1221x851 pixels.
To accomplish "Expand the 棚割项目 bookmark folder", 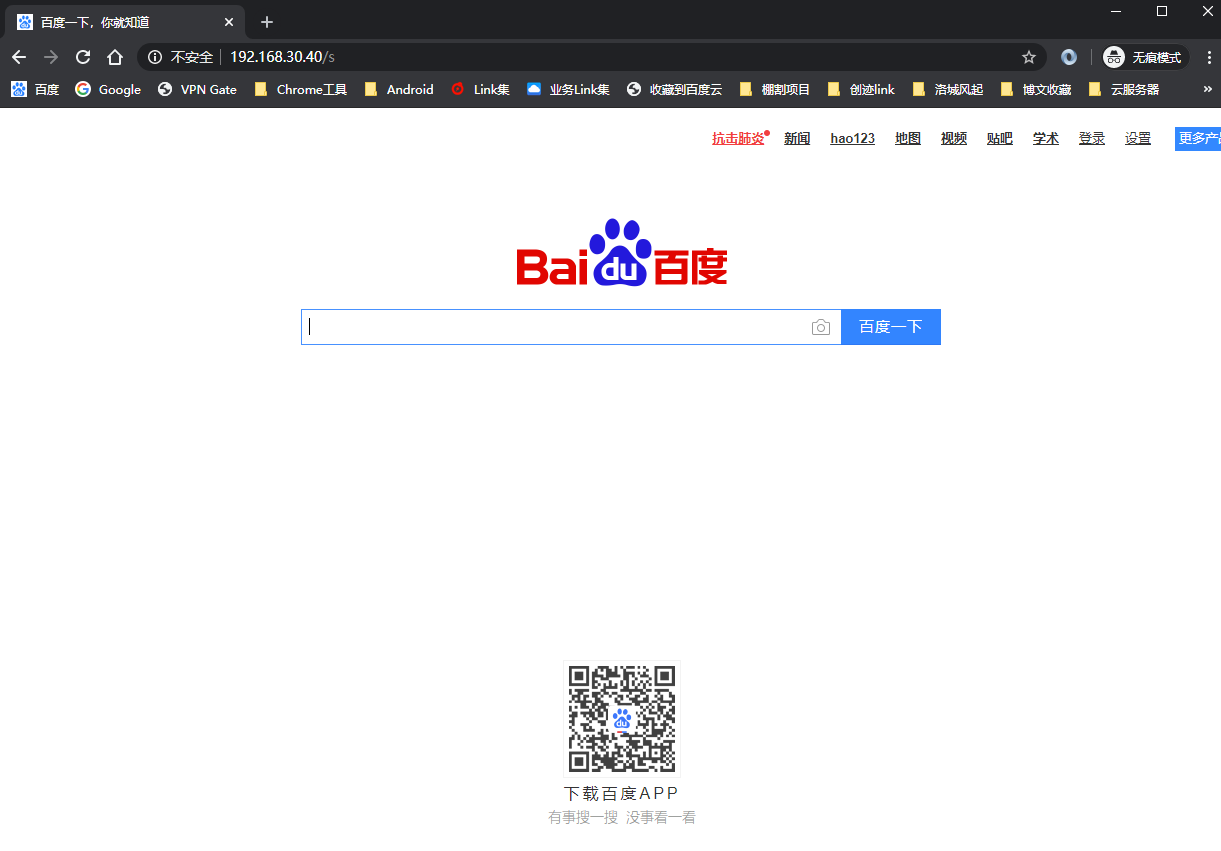I will 775,89.
